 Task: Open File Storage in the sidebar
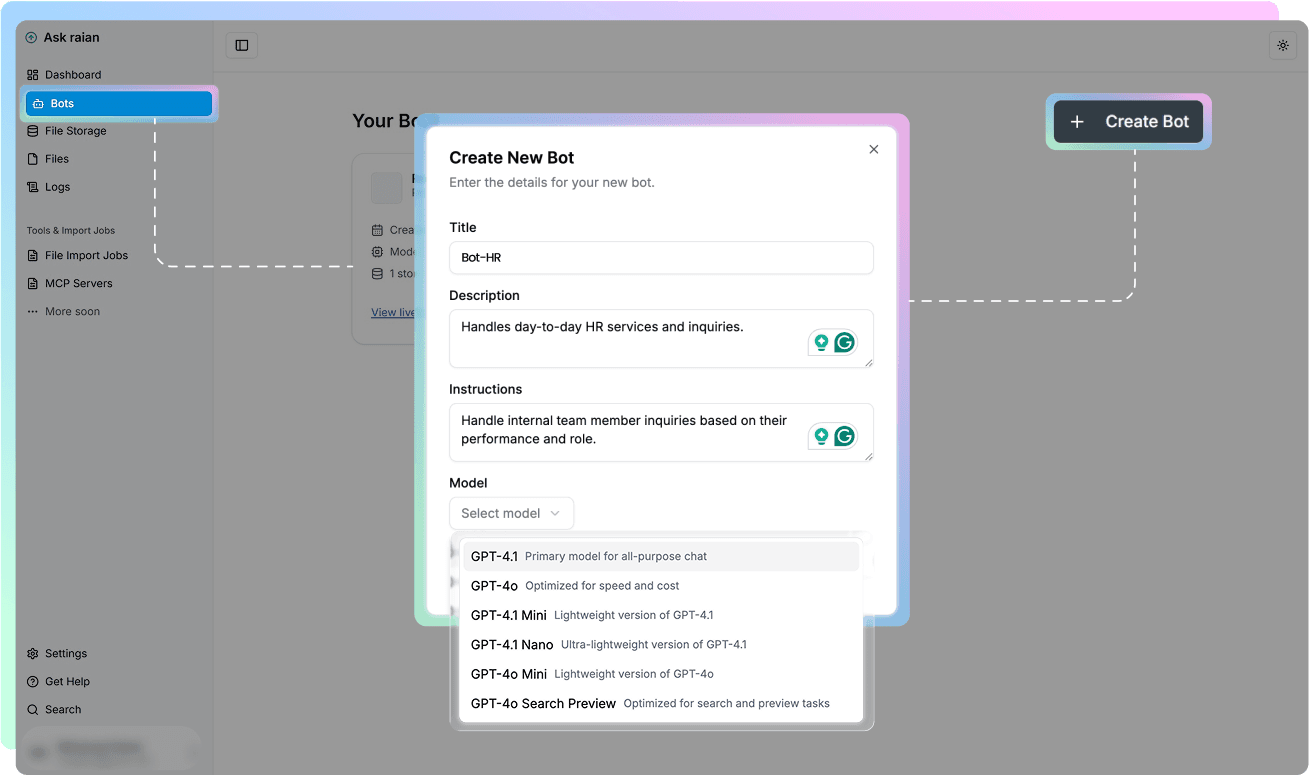click(x=75, y=131)
